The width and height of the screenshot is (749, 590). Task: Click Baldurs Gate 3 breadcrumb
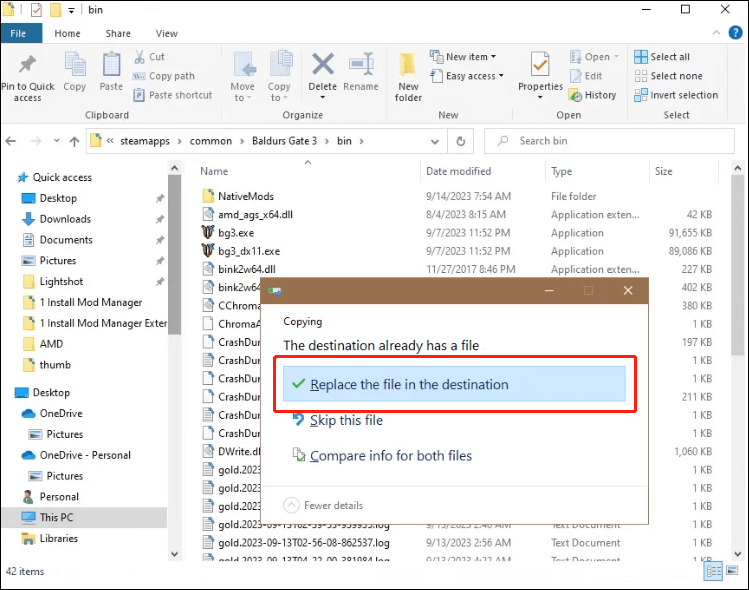click(284, 141)
